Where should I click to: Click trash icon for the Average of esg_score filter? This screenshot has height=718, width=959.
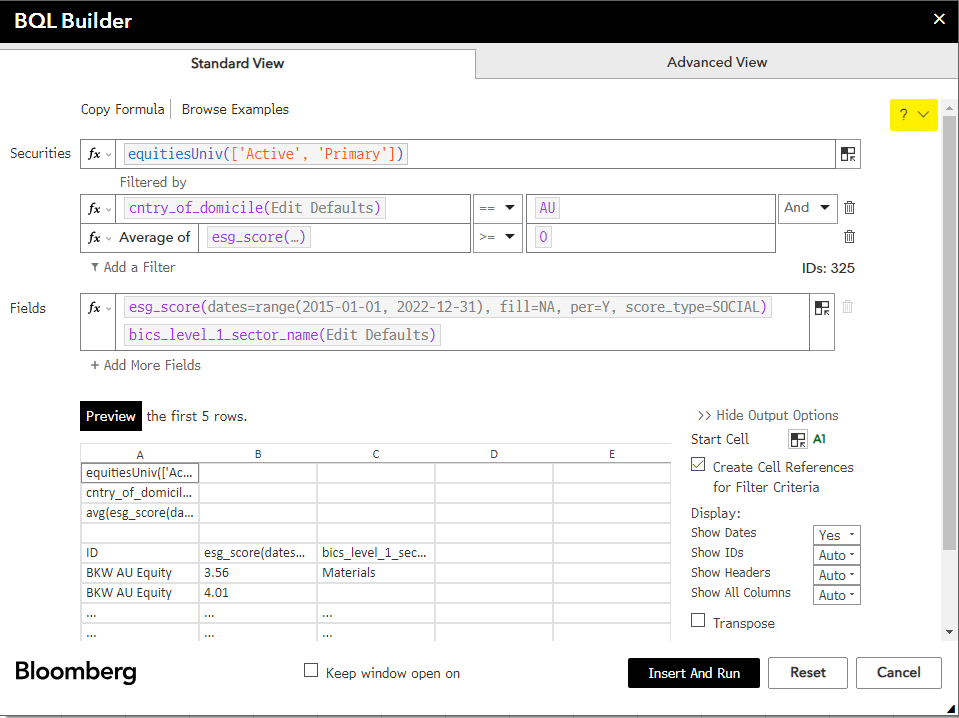[848, 236]
